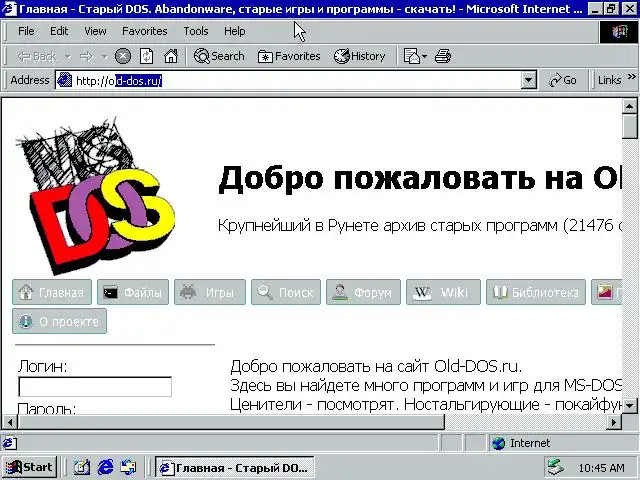Click the Links toolbar label
The image size is (640, 480).
click(x=609, y=80)
